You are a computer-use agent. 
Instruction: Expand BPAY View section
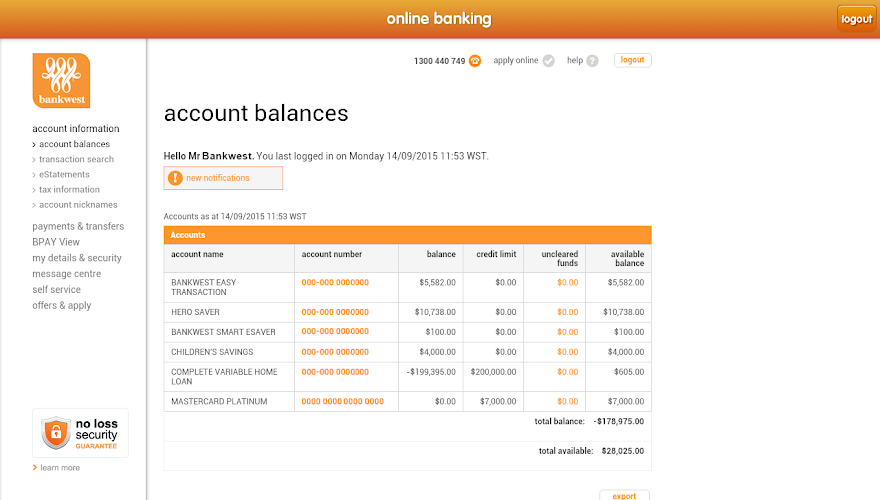click(x=56, y=242)
